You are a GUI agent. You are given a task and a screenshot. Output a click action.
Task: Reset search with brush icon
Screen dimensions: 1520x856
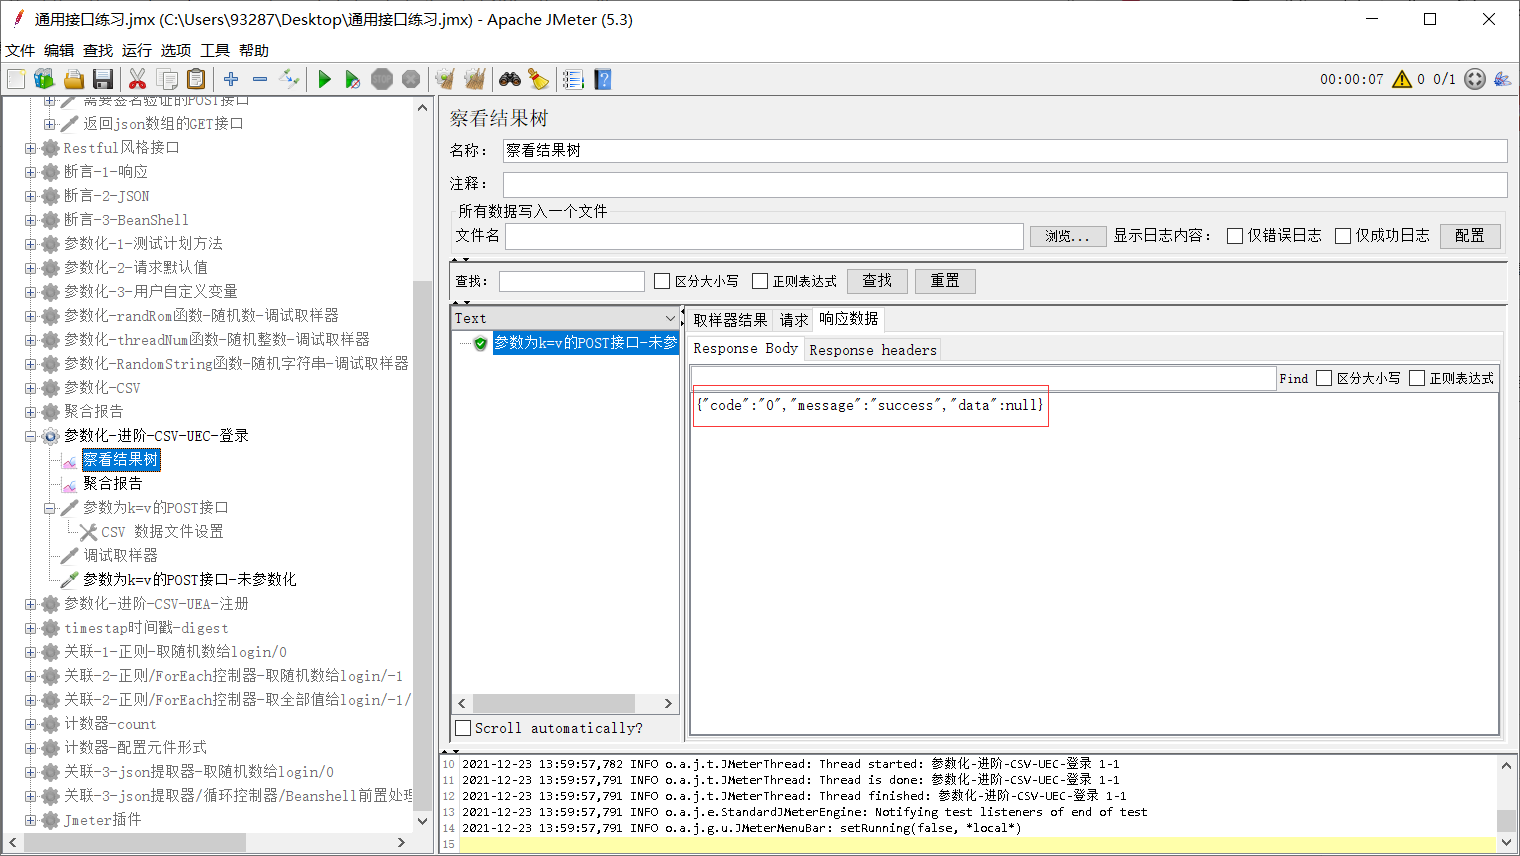tap(539, 79)
